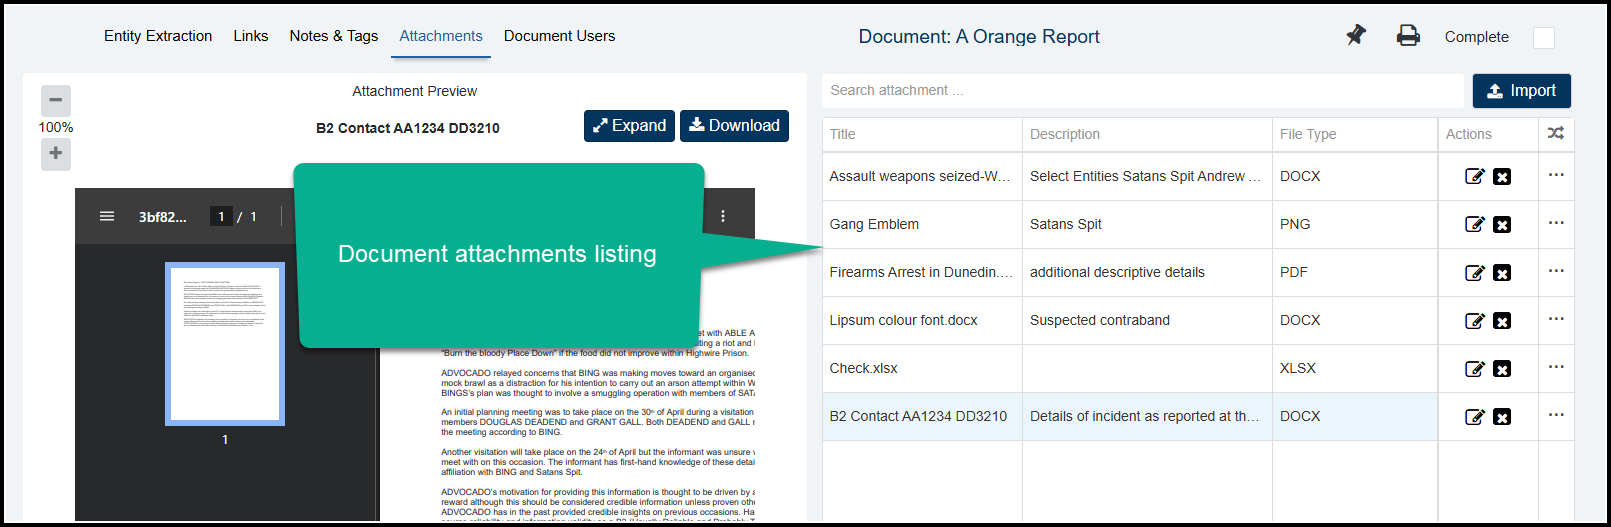Open PDF viewer vertical dots menu
This screenshot has width=1611, height=527.
pyautogui.click(x=722, y=216)
